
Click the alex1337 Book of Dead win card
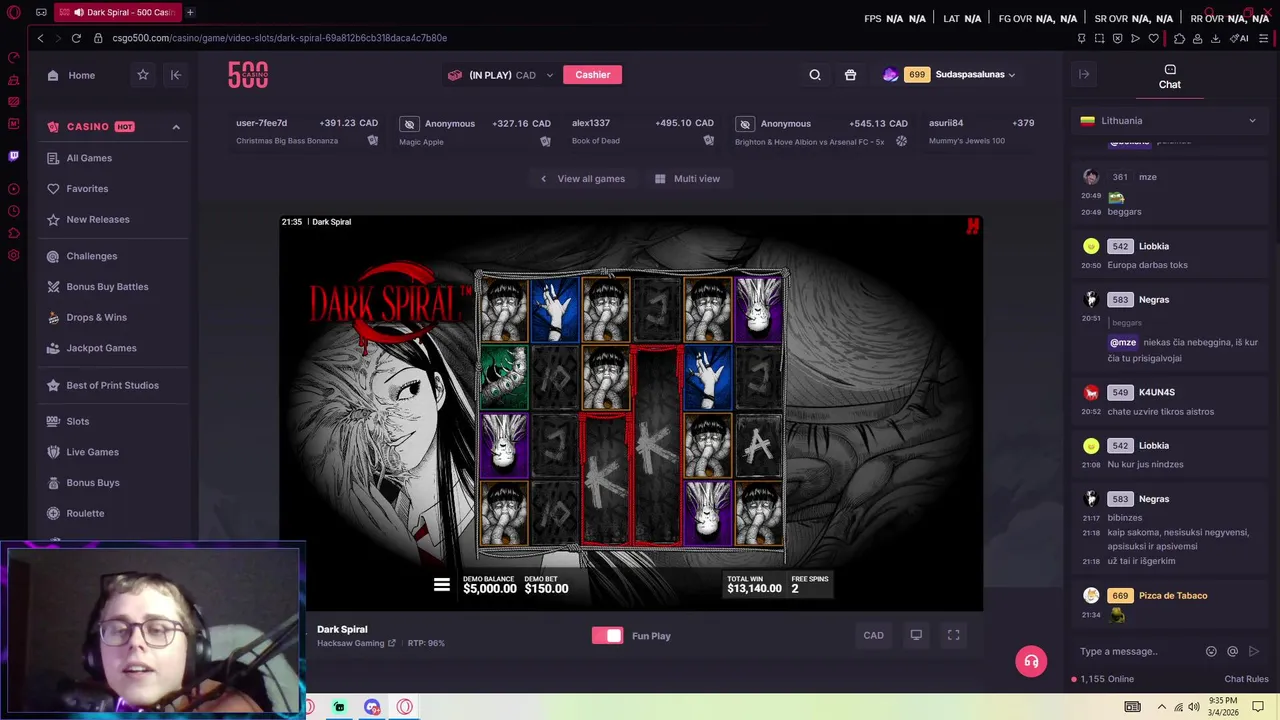click(x=642, y=131)
